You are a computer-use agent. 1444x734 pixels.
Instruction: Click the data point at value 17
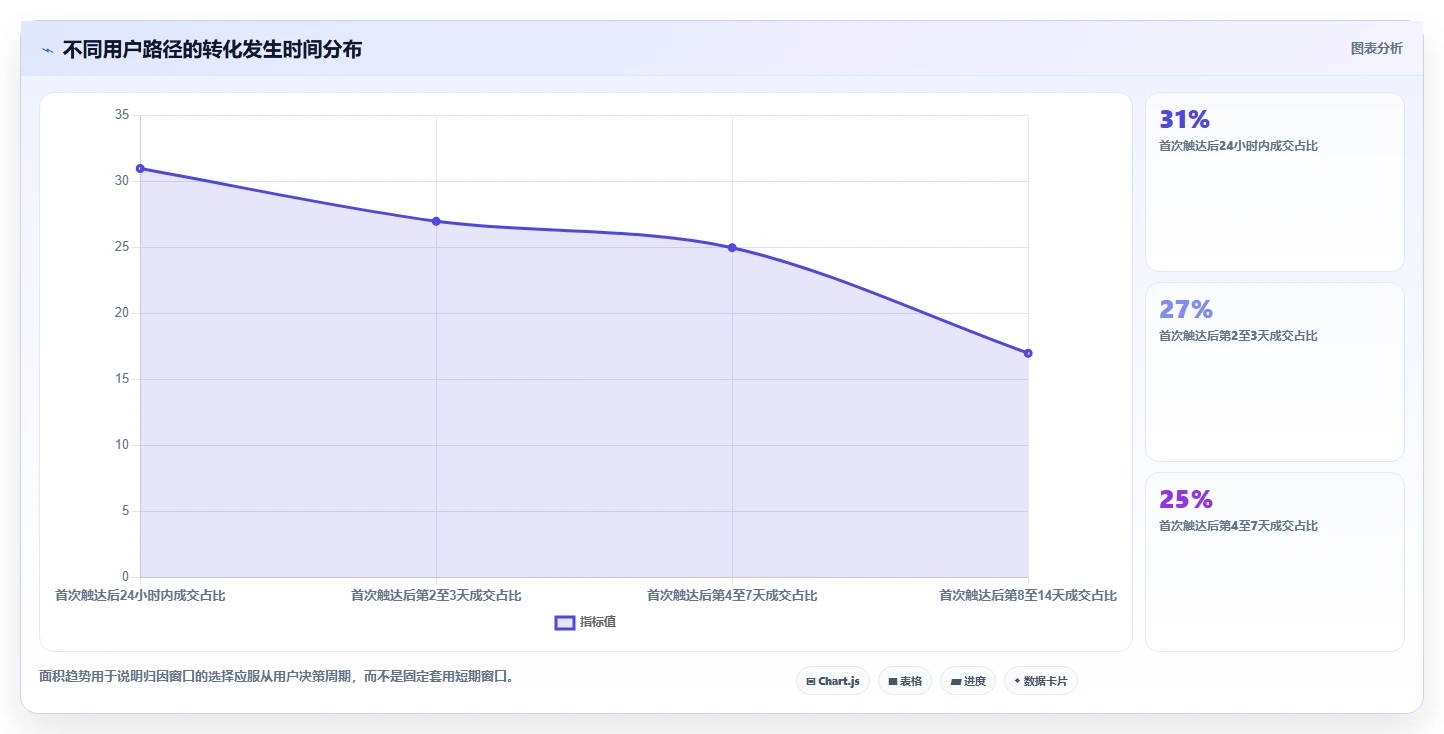point(1028,353)
